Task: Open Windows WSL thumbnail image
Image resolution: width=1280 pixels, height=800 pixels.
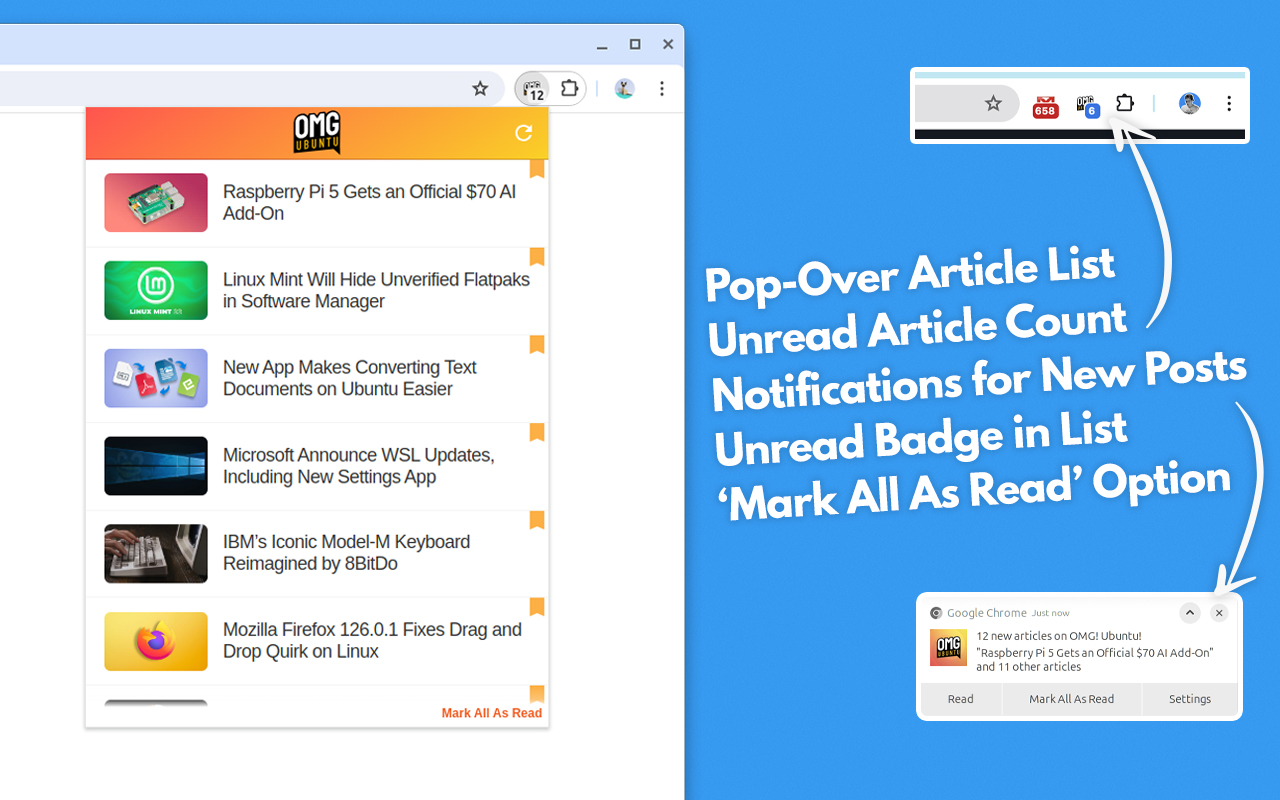Action: click(156, 466)
